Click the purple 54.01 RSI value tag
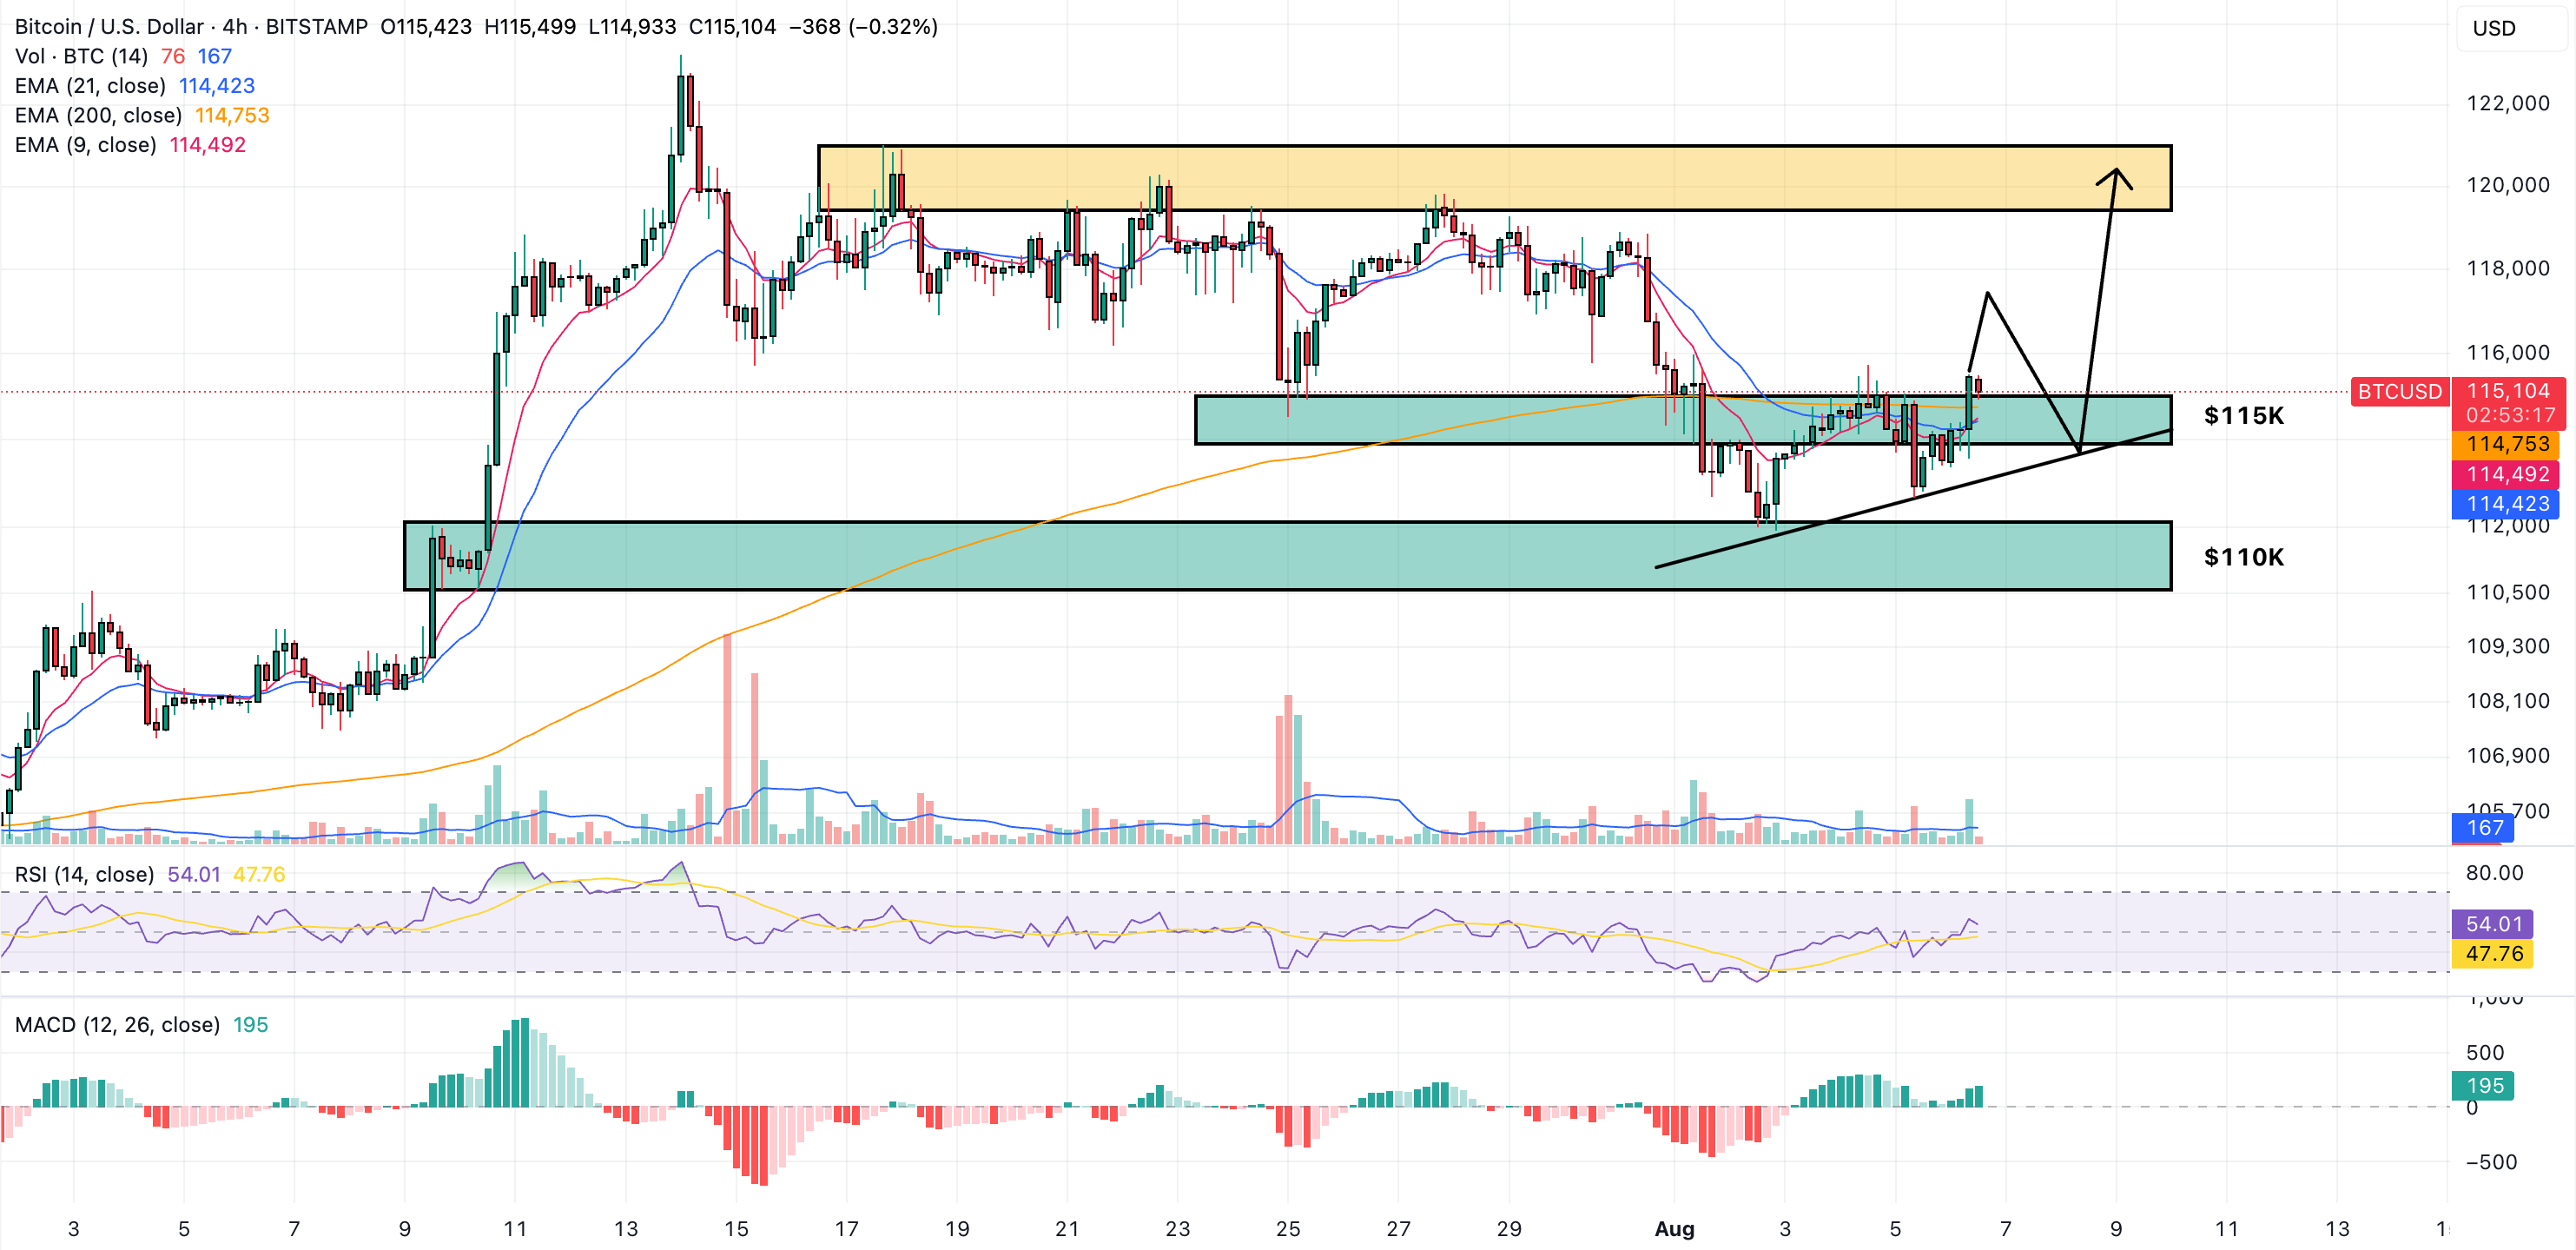Screen dimensions: 2576x1250 click(x=2493, y=924)
